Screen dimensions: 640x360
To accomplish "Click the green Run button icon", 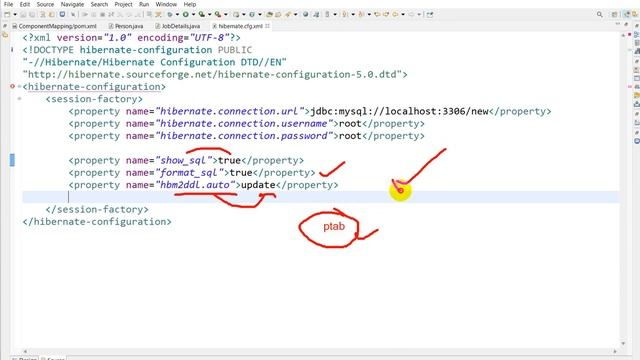I will tap(186, 14).
